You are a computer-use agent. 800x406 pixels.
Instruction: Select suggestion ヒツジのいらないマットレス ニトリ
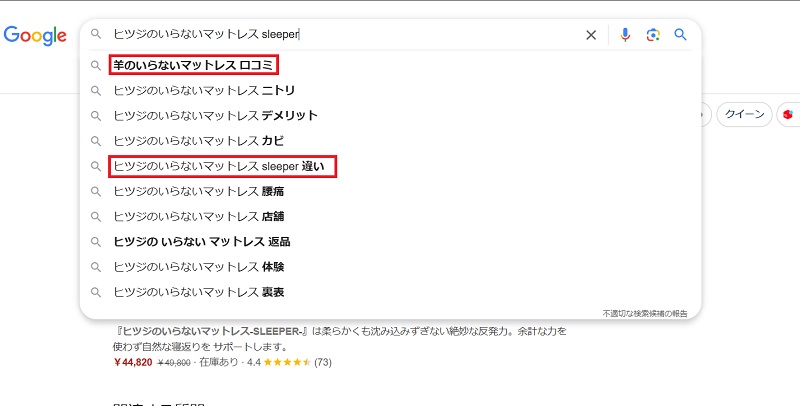(204, 90)
